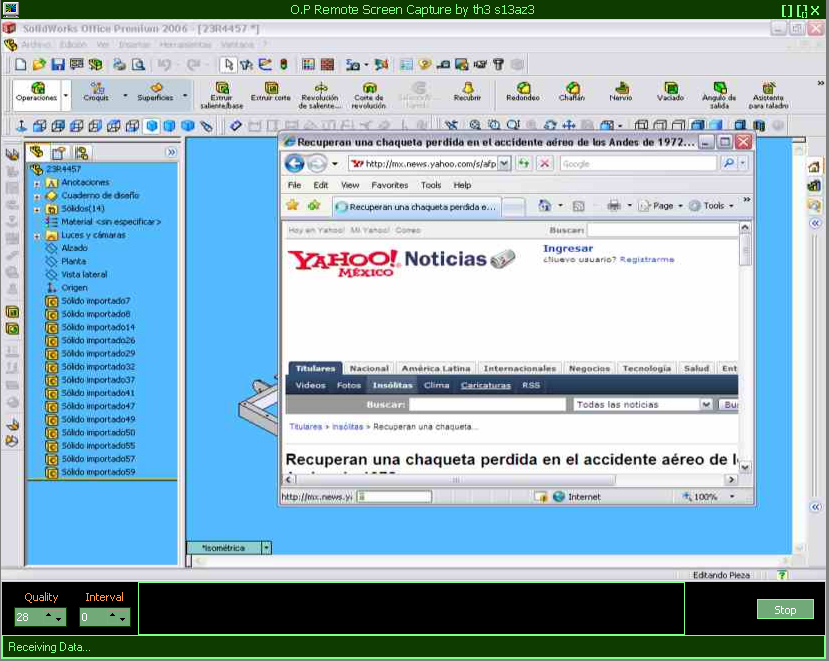Switch to the América Latina news tab
The height and width of the screenshot is (661, 829).
[x=436, y=368]
